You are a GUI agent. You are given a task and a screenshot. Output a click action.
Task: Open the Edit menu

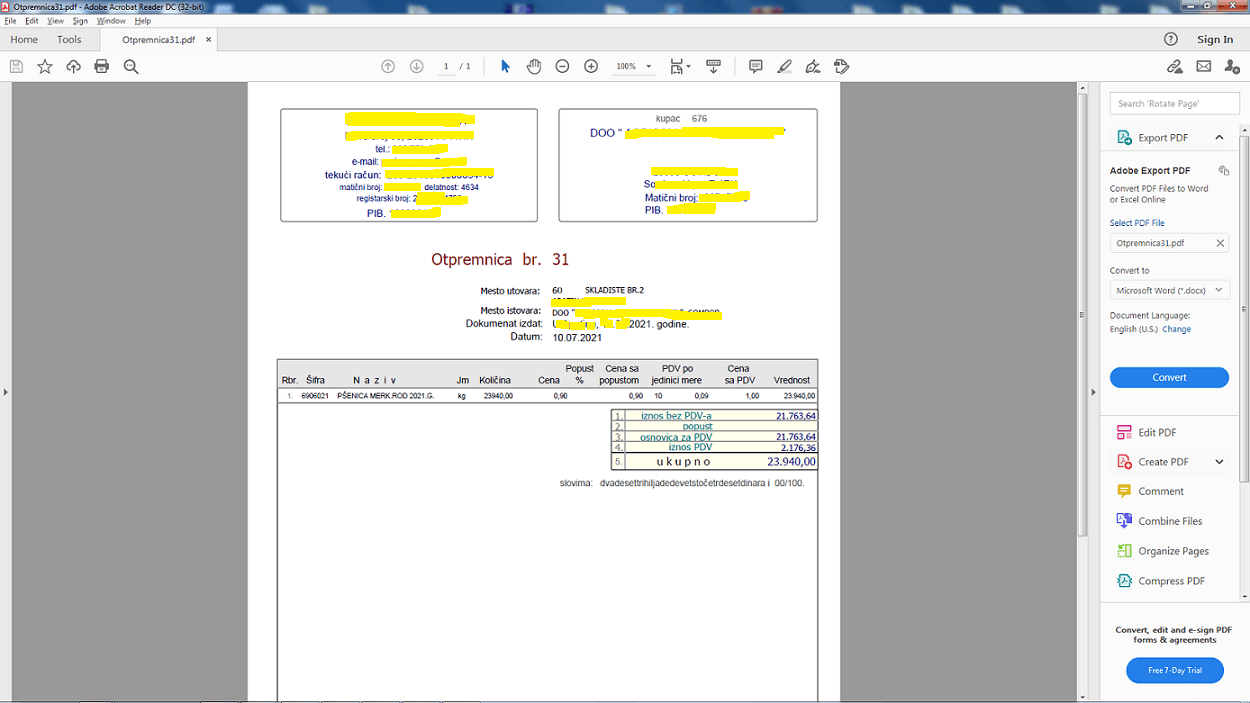coord(32,21)
